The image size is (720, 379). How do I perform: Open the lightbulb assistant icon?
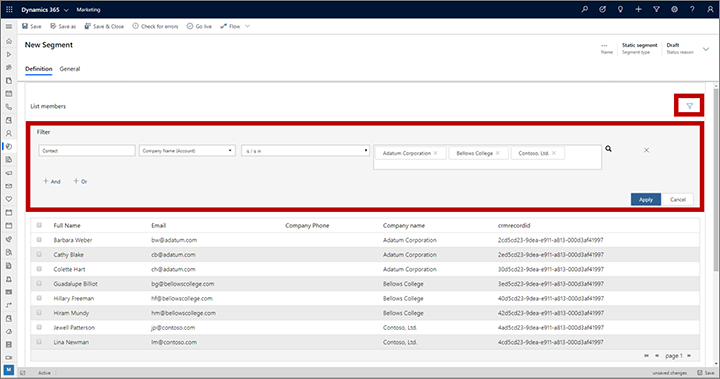620,9
